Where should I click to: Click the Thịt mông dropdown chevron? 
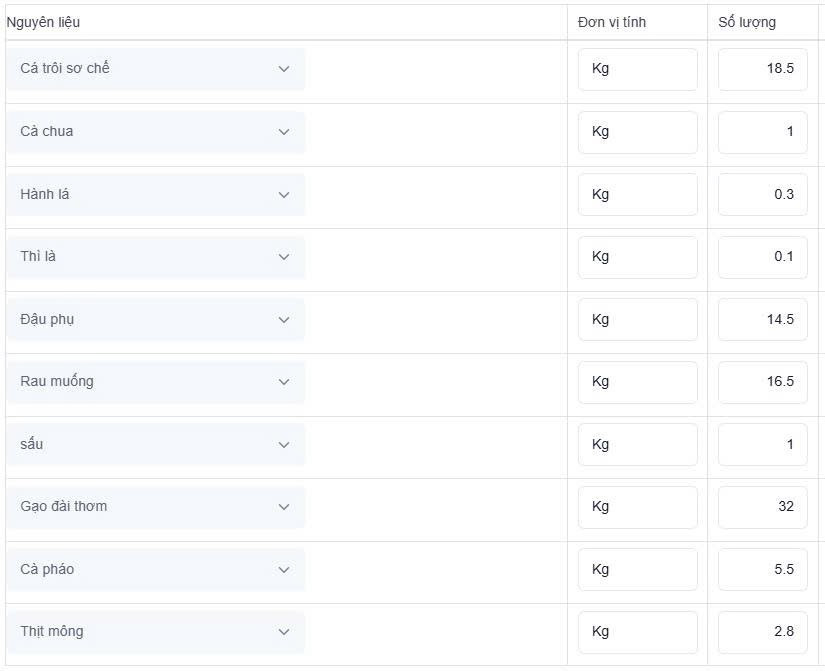pos(284,632)
